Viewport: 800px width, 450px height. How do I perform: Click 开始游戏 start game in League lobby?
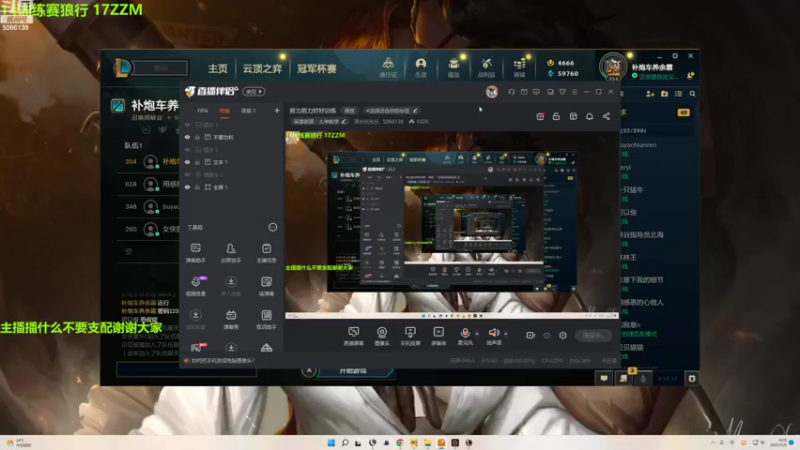coord(353,371)
